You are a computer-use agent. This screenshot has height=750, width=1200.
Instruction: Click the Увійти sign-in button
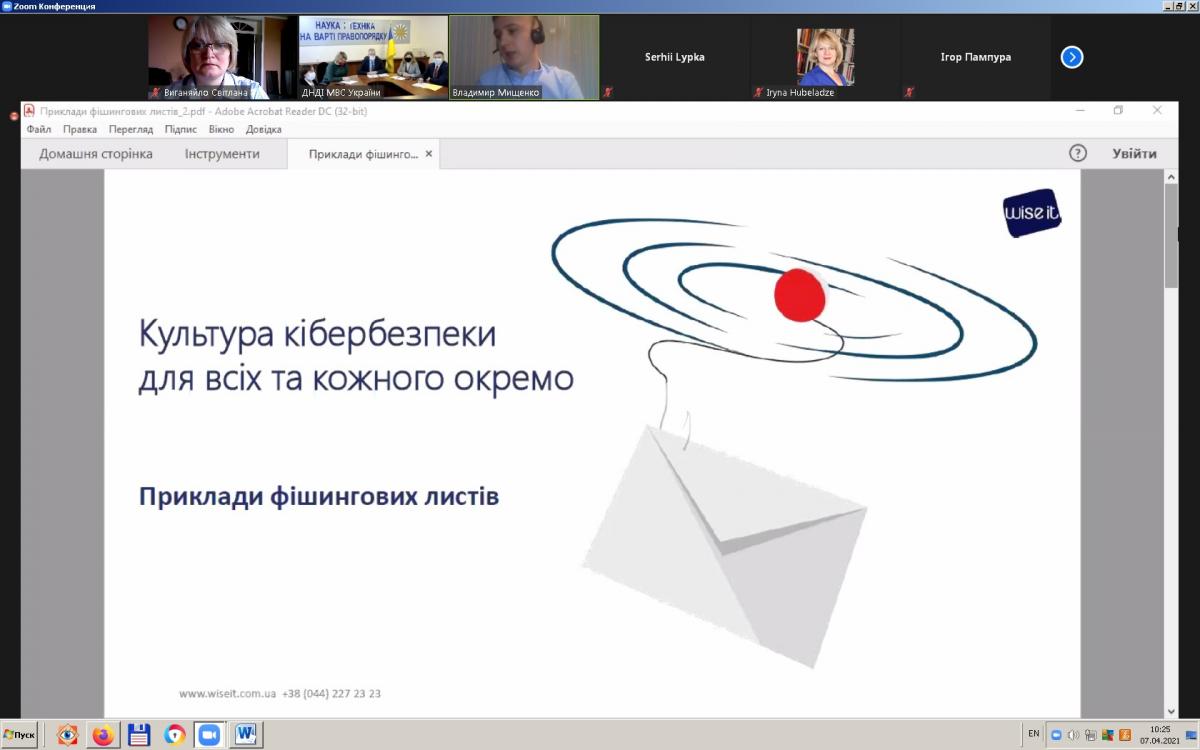pyautogui.click(x=1134, y=154)
